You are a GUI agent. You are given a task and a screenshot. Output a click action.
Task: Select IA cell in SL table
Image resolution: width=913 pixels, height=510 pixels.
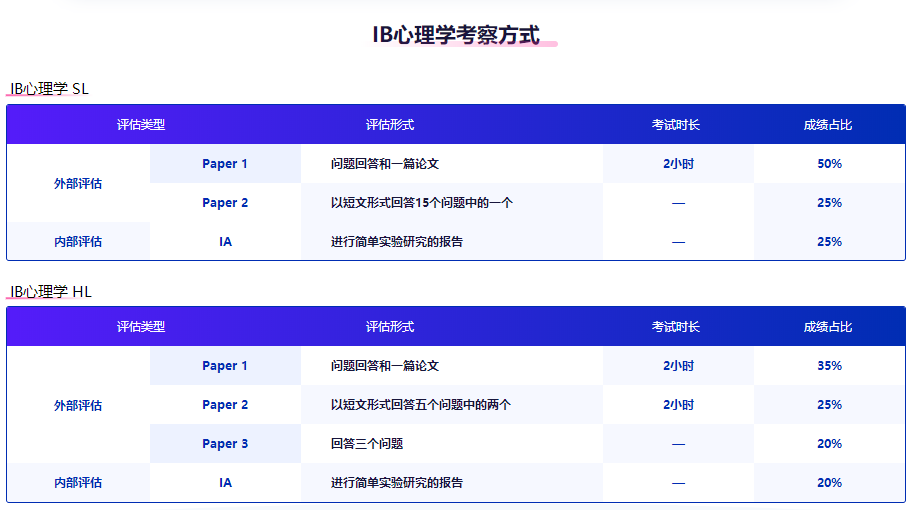pos(225,242)
